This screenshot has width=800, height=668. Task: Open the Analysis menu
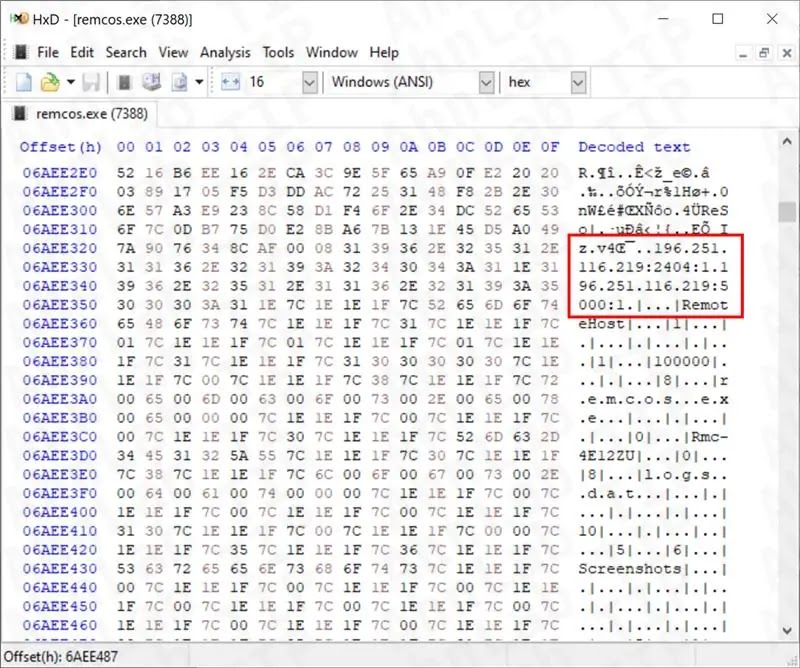pyautogui.click(x=225, y=53)
